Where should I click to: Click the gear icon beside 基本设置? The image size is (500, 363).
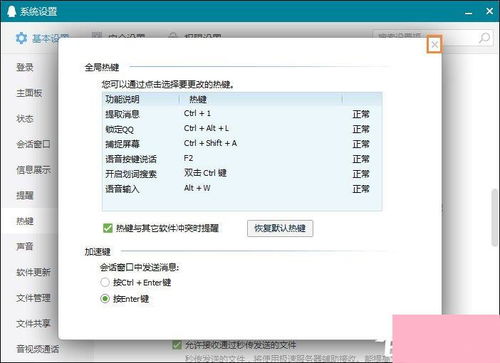coord(21,38)
